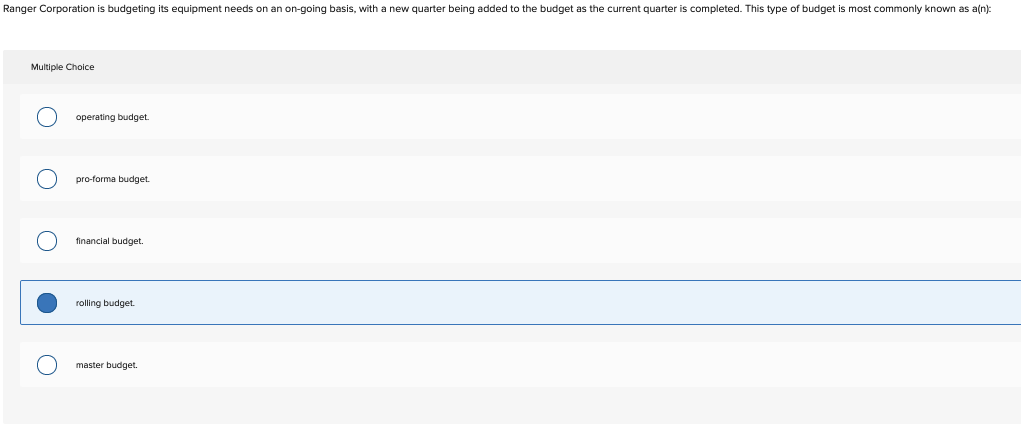The height and width of the screenshot is (428, 1021).
Task: Click the filled rolling budget radio button
Action: pos(47,303)
